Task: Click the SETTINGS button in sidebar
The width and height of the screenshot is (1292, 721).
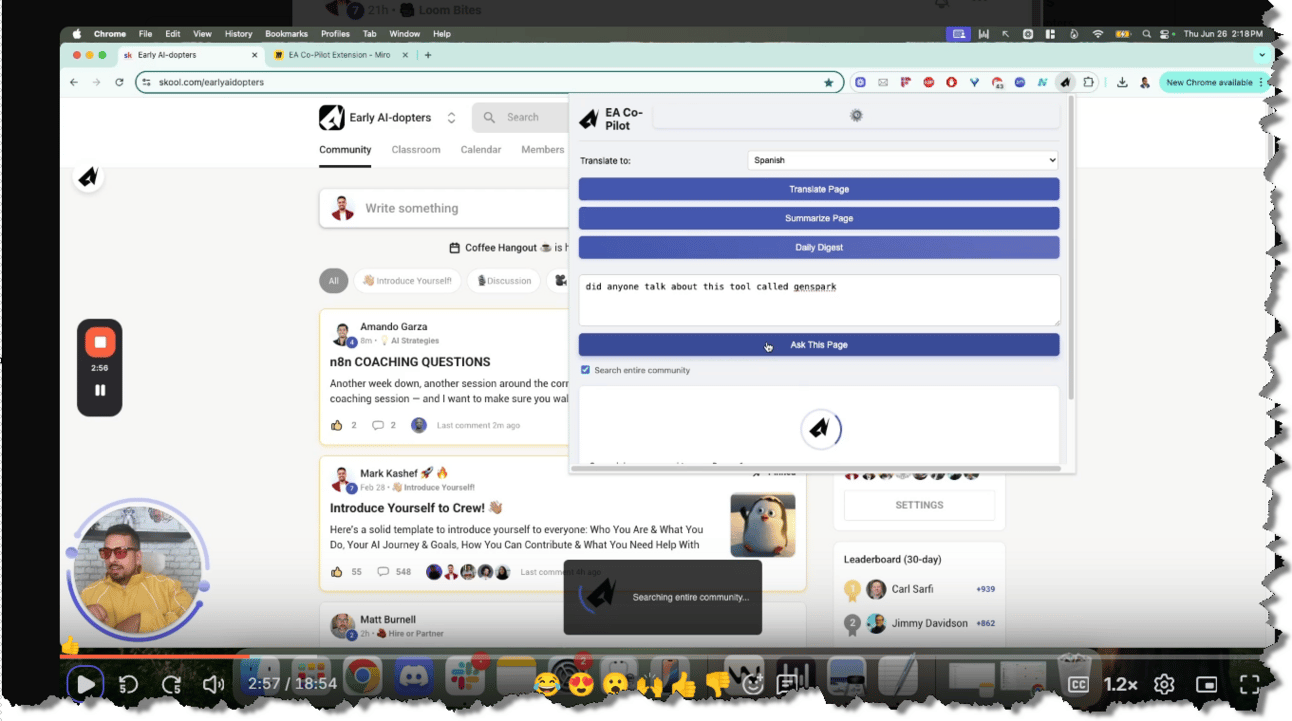Action: coord(919,505)
